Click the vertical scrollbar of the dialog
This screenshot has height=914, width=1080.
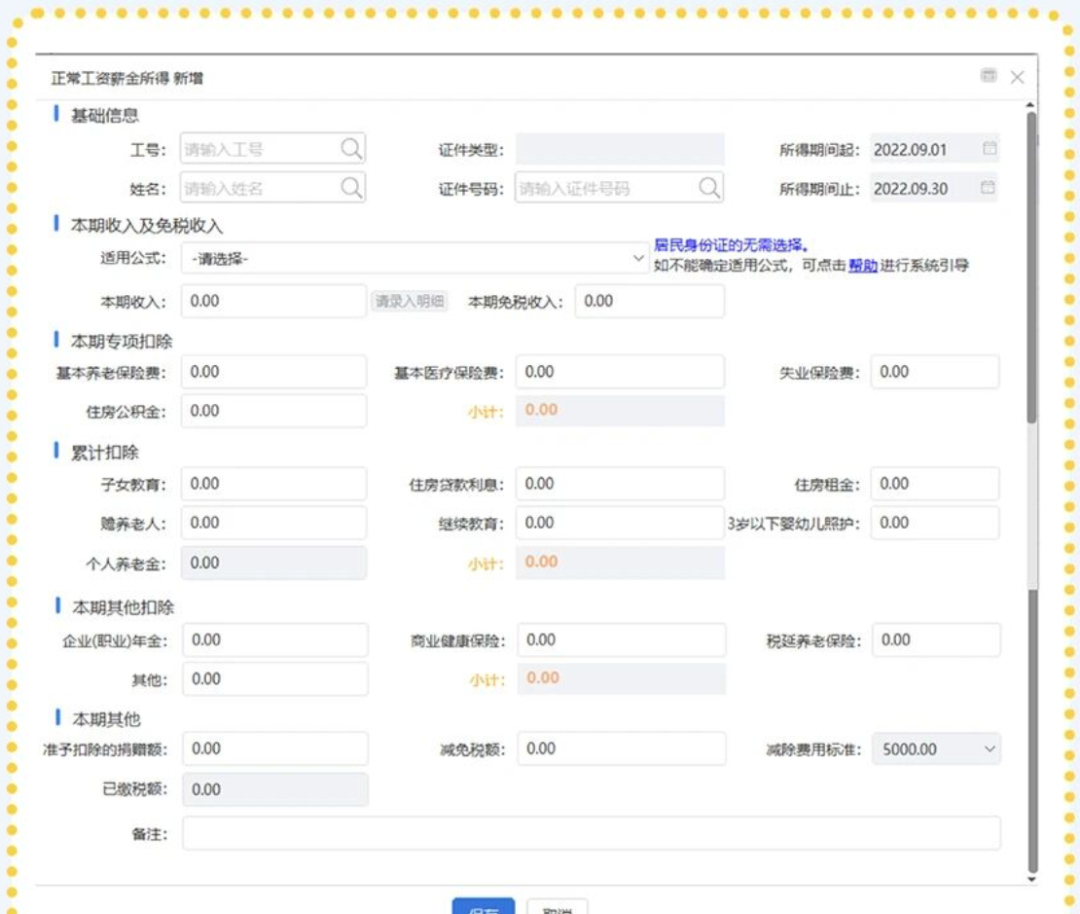click(x=1032, y=300)
